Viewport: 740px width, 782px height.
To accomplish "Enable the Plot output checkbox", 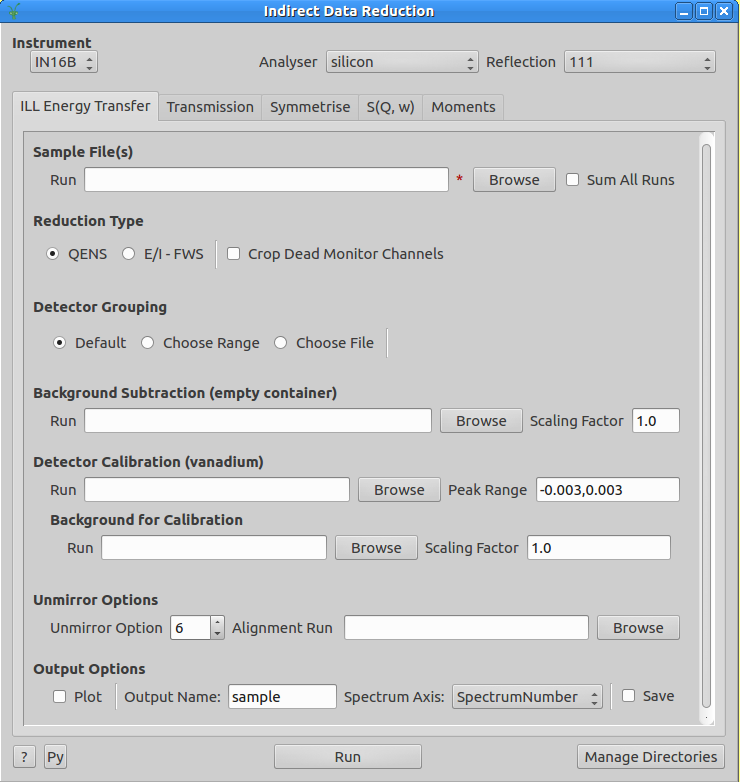I will (60, 697).
